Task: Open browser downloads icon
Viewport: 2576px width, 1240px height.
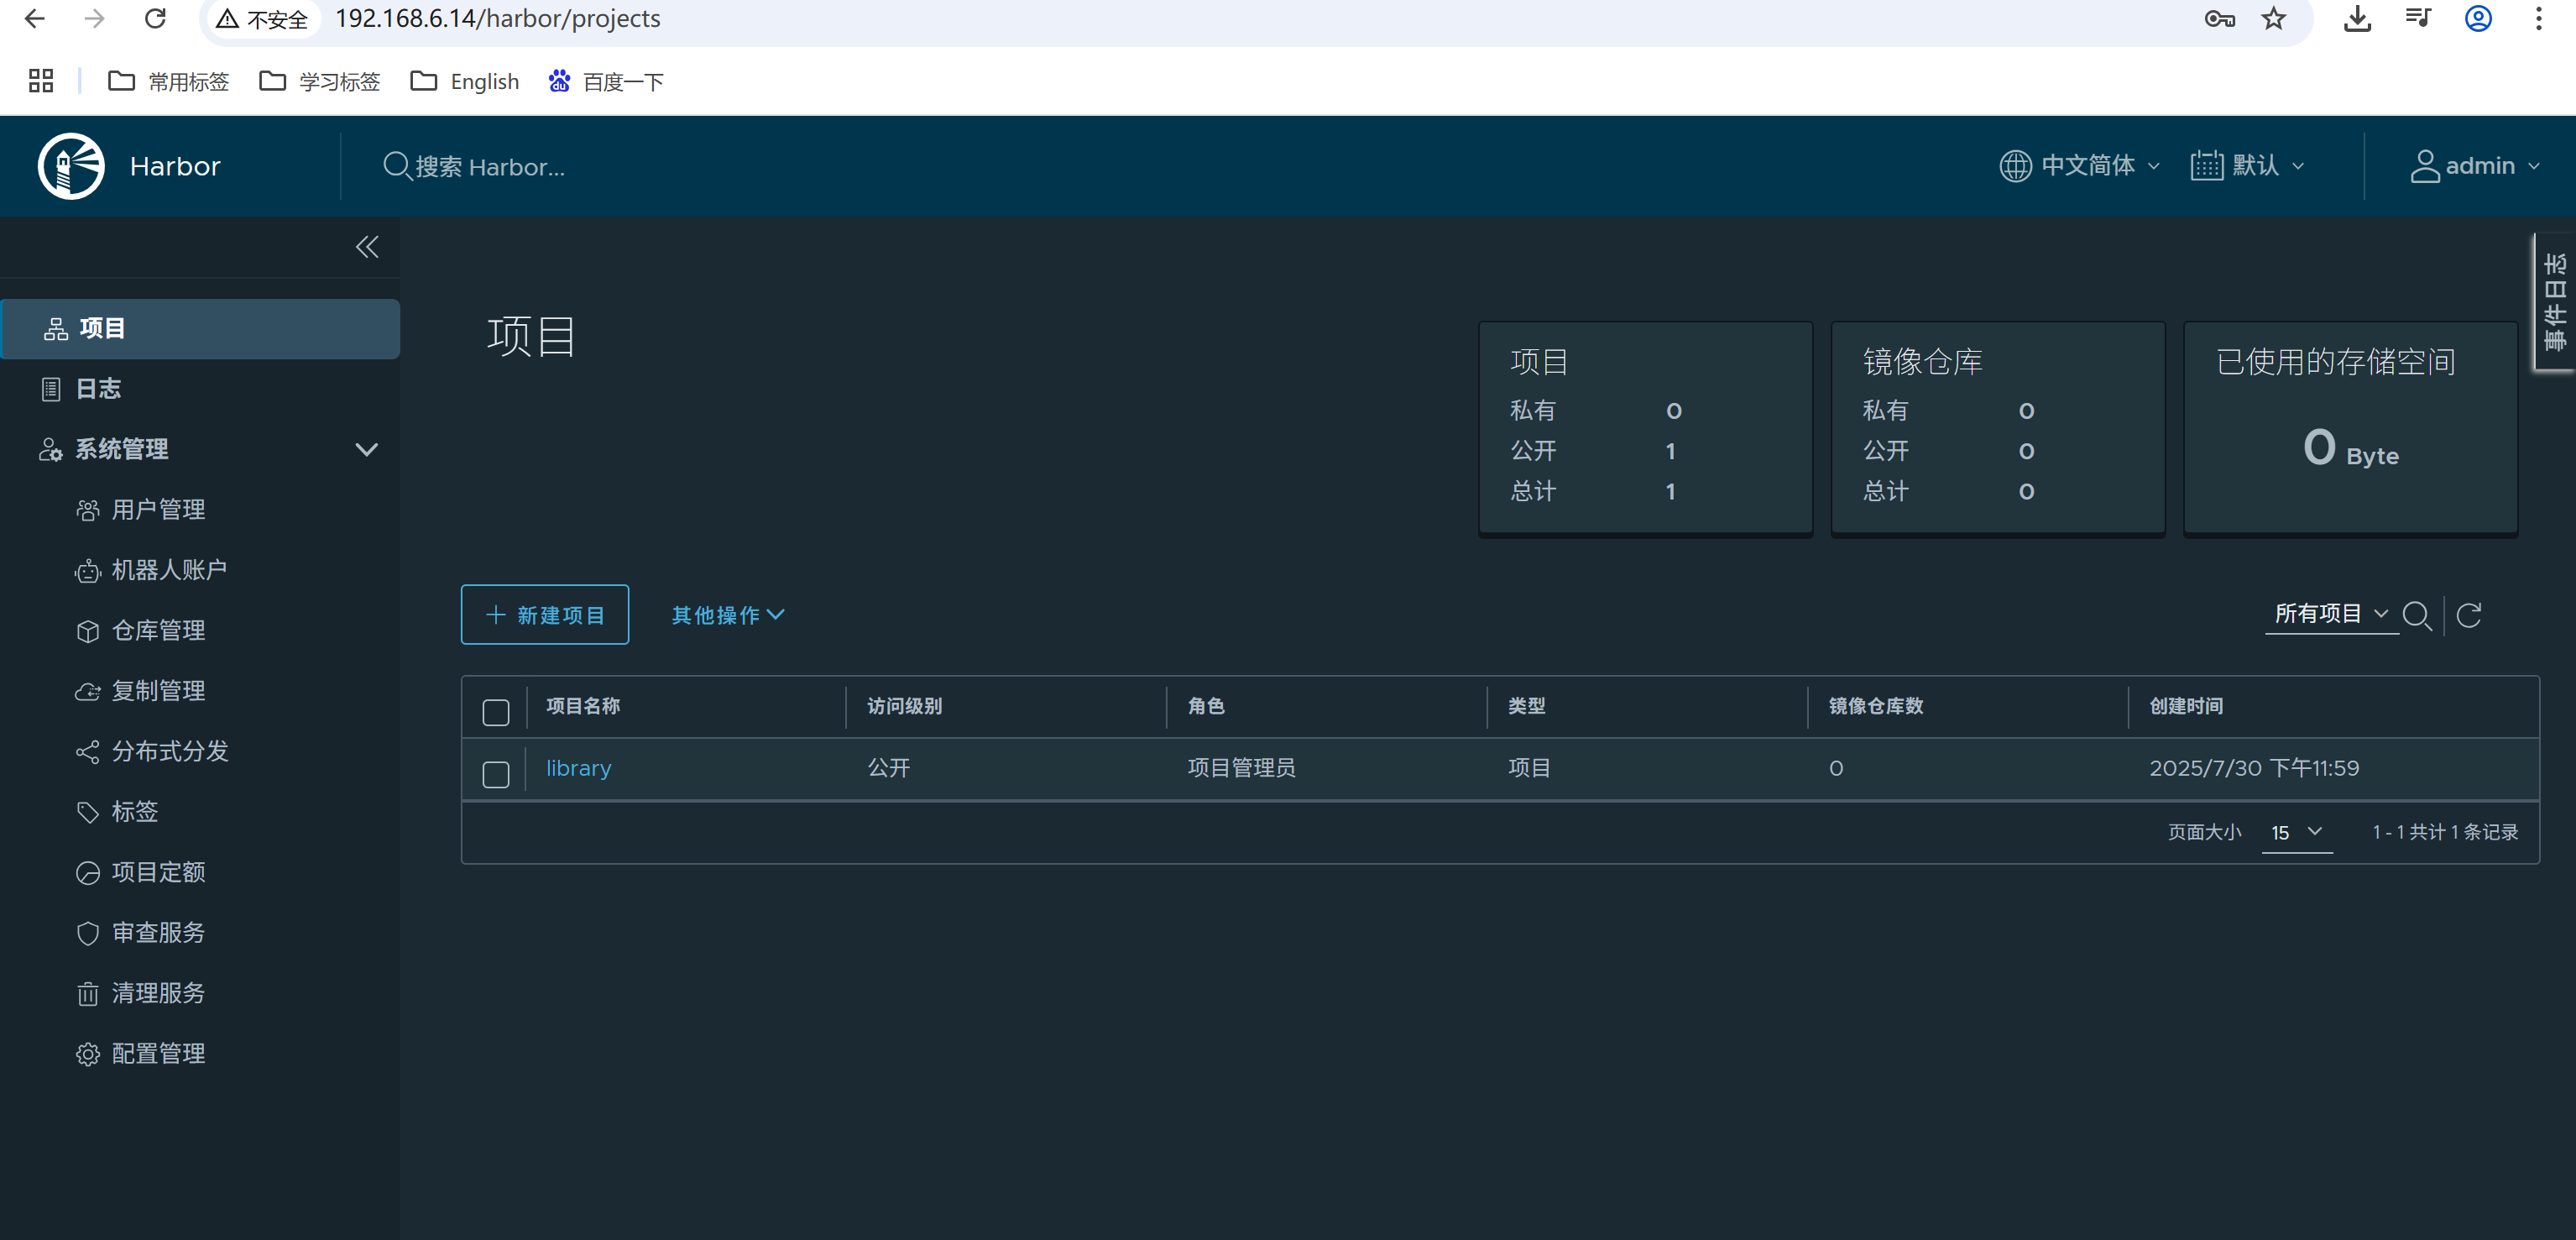Action: click(x=2357, y=19)
